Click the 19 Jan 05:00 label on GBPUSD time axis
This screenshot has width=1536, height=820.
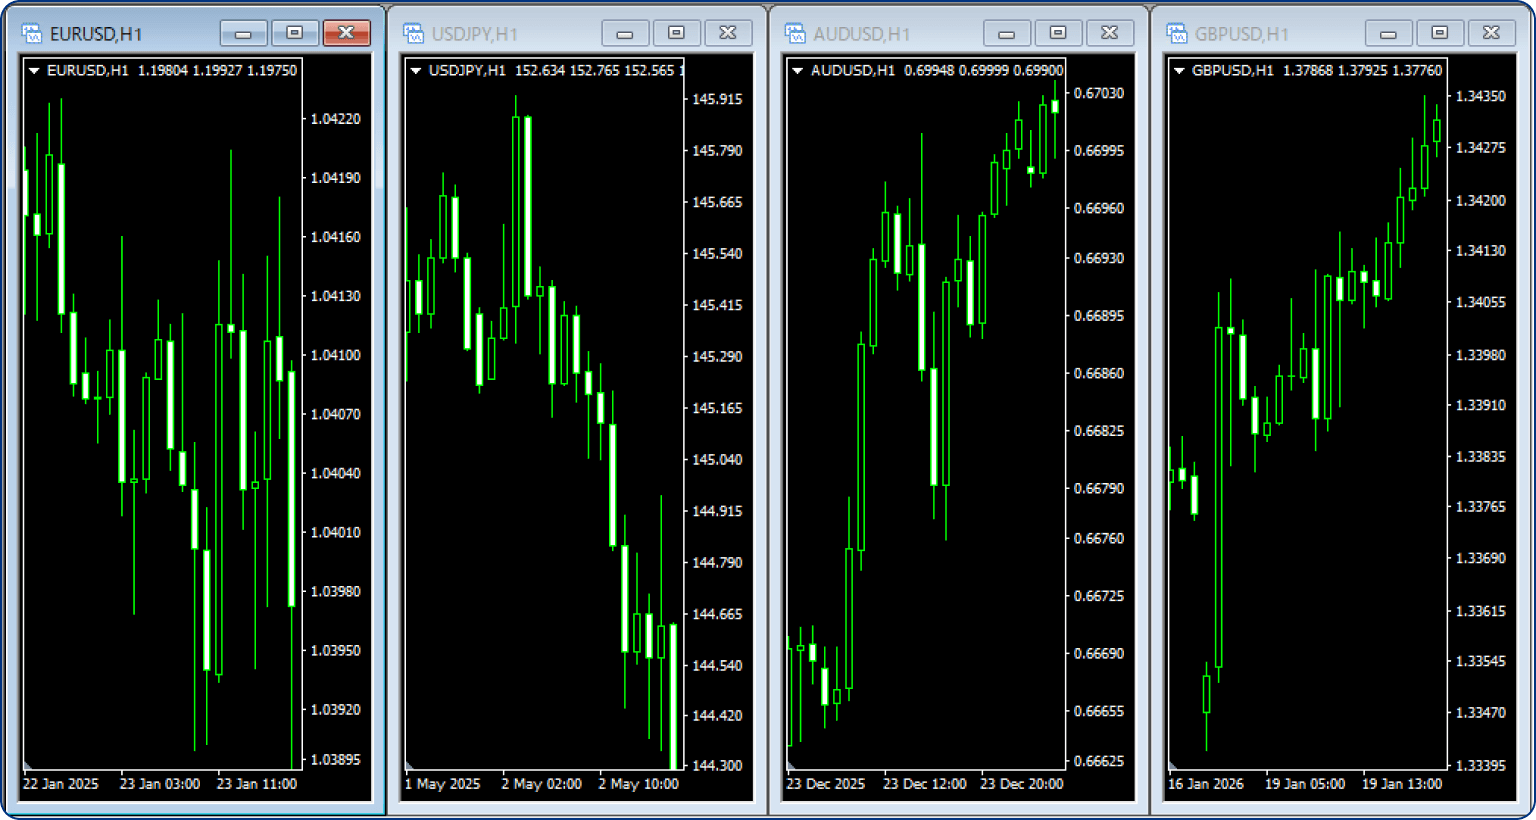point(1304,784)
